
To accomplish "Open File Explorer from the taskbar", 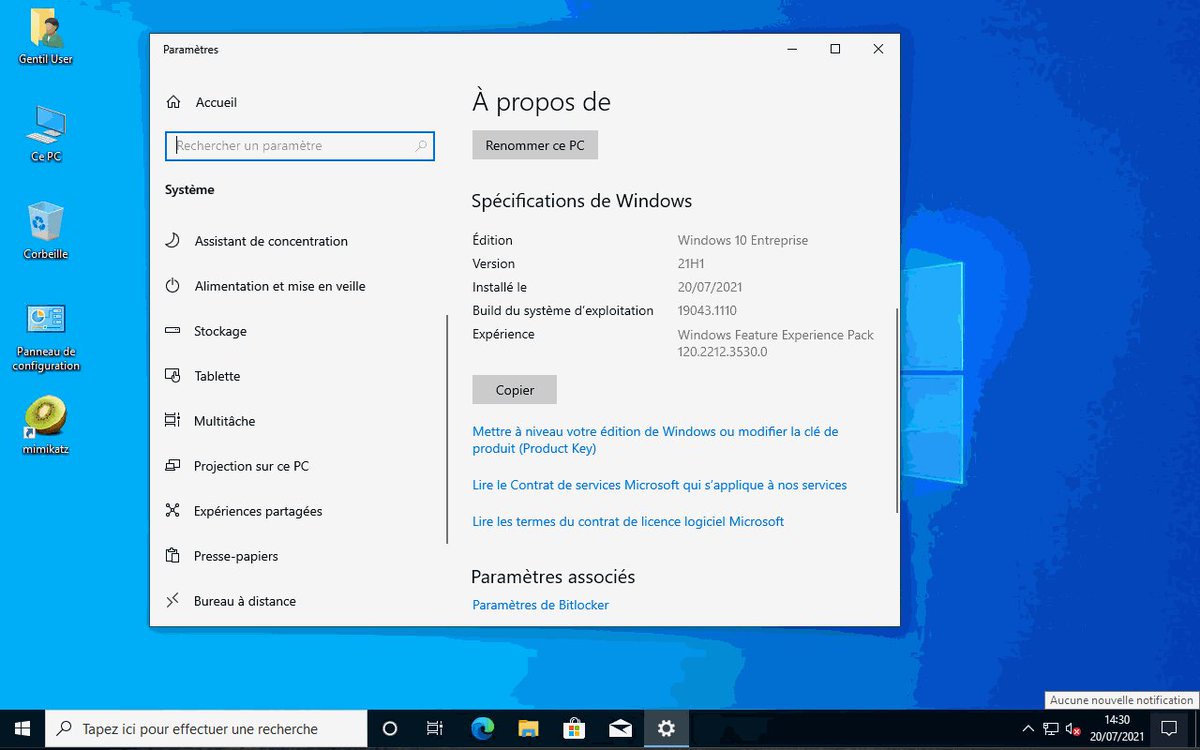I will click(x=527, y=729).
